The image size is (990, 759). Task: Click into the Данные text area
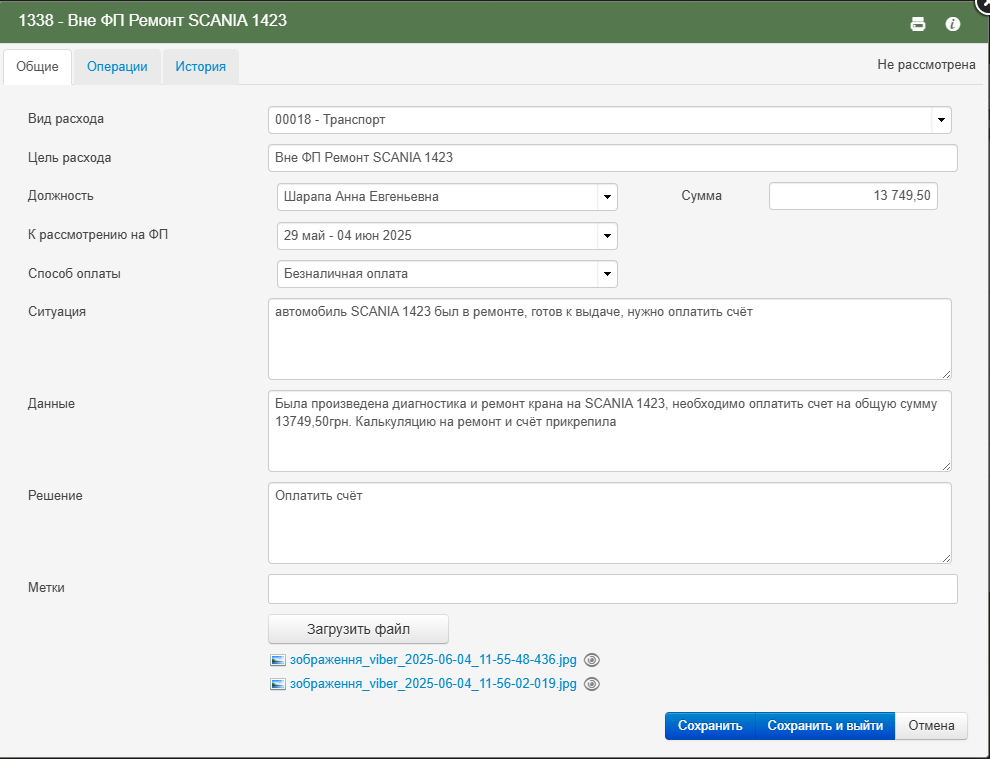pyautogui.click(x=609, y=431)
